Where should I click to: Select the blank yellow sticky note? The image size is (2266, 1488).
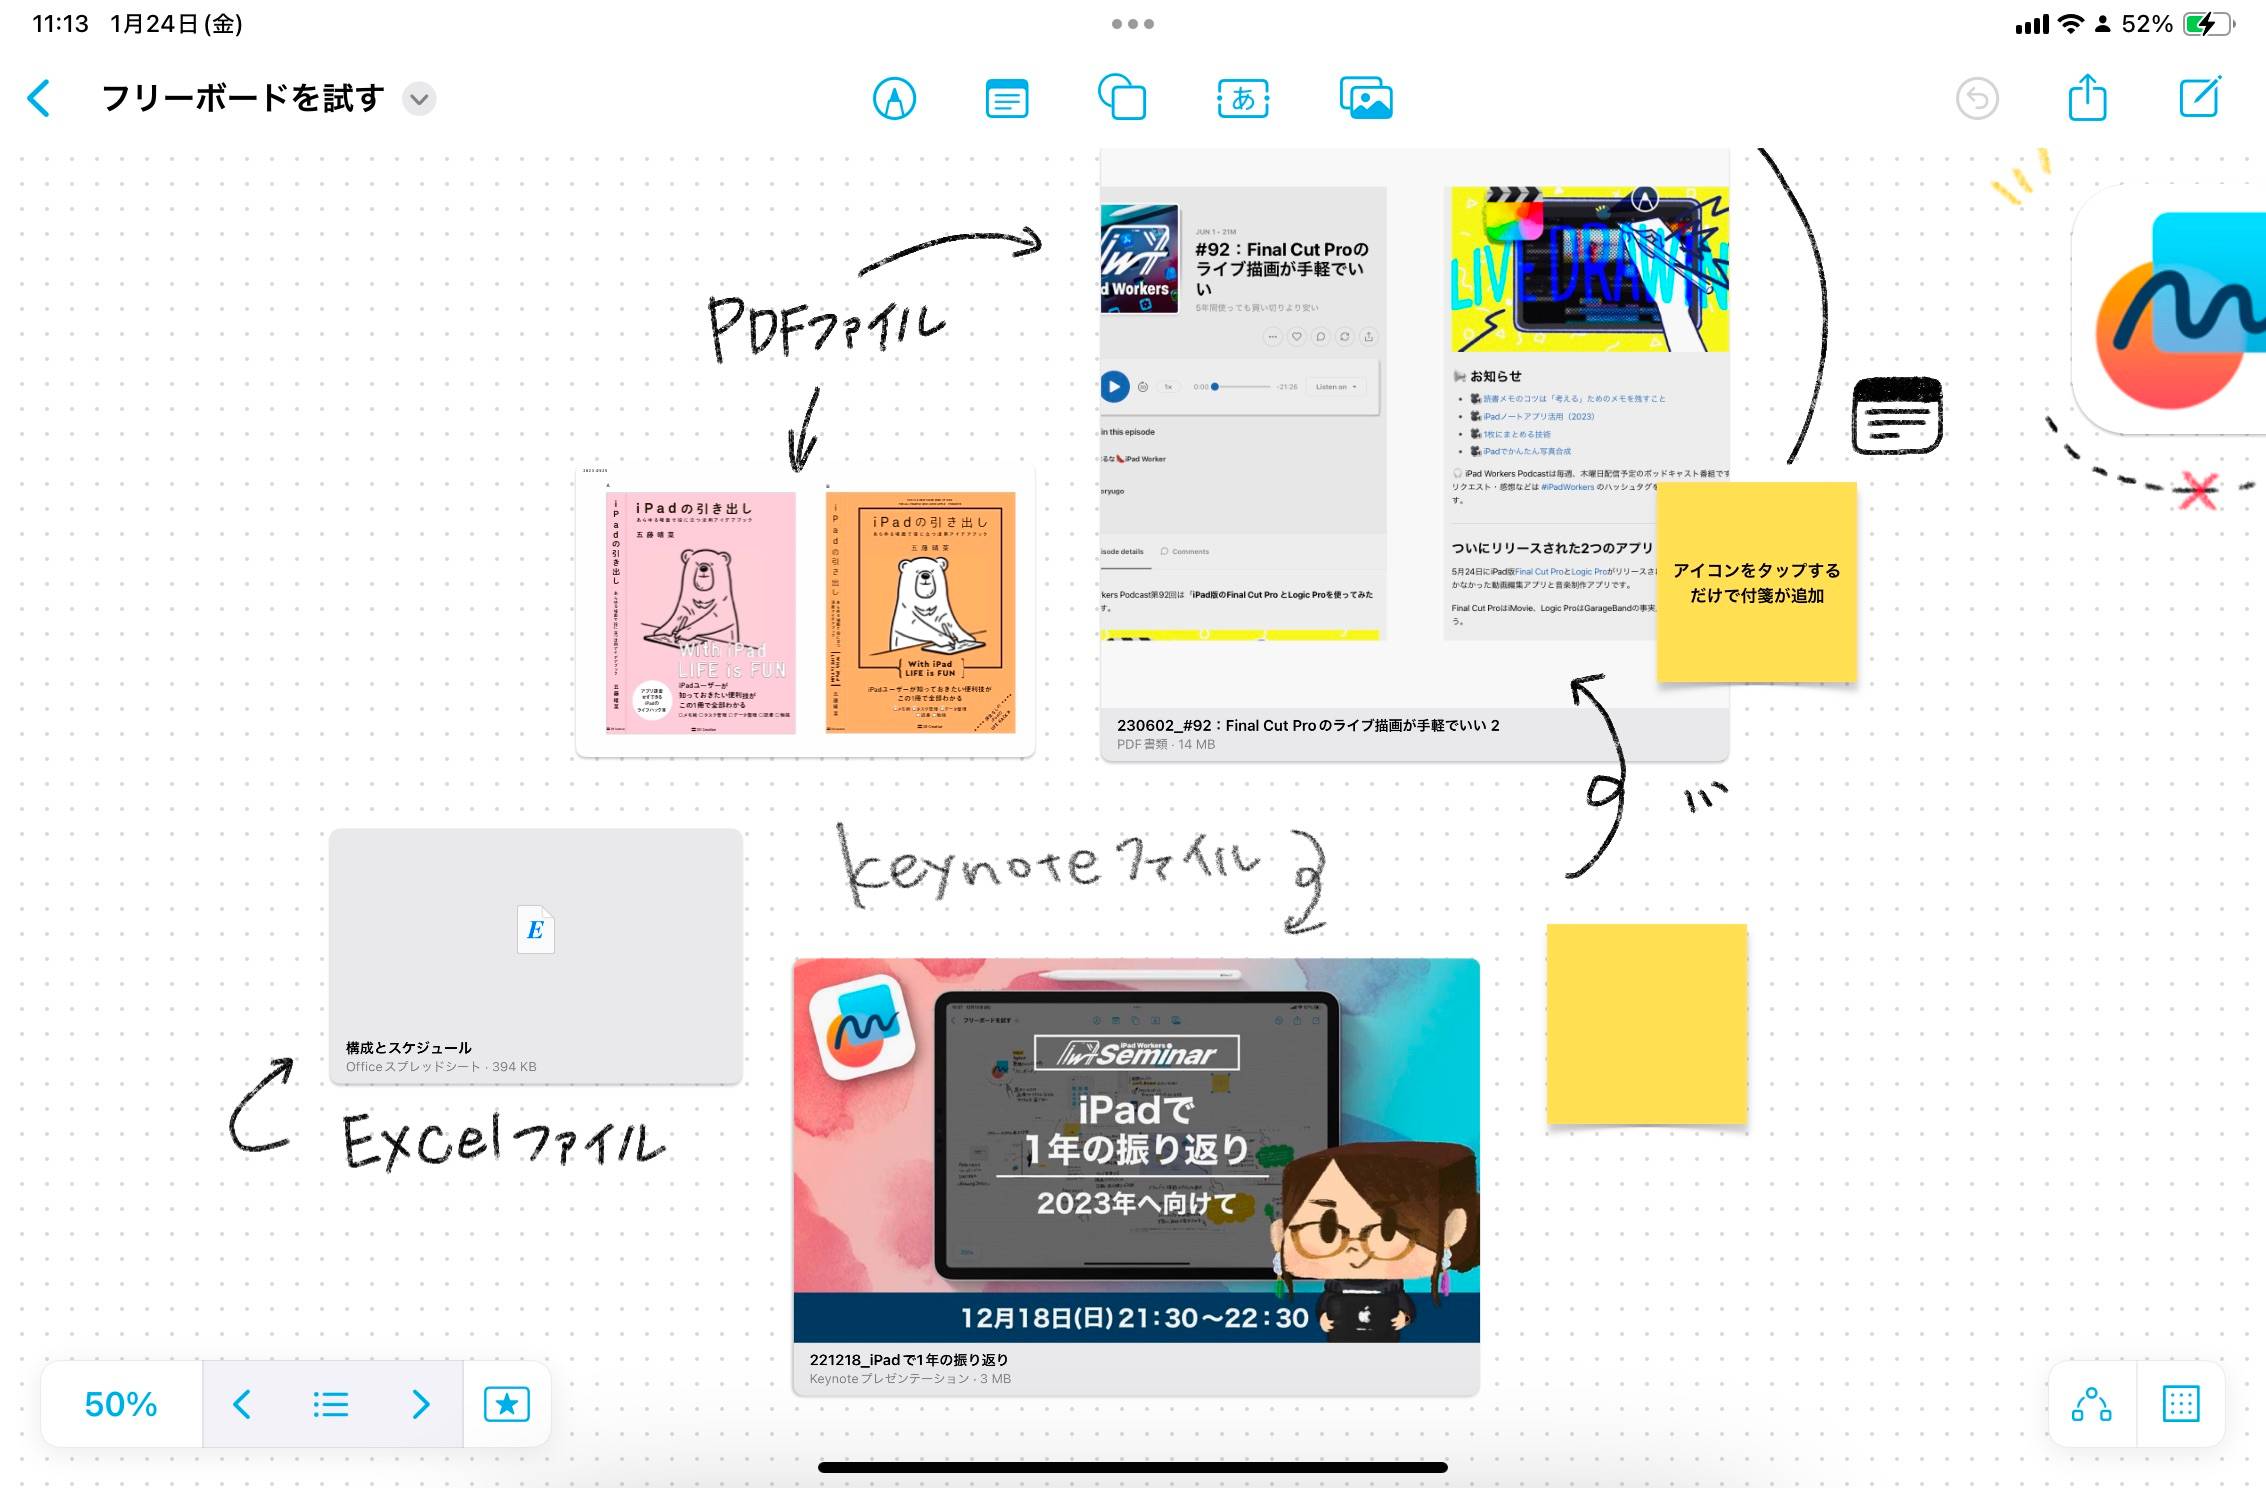coord(1647,1024)
